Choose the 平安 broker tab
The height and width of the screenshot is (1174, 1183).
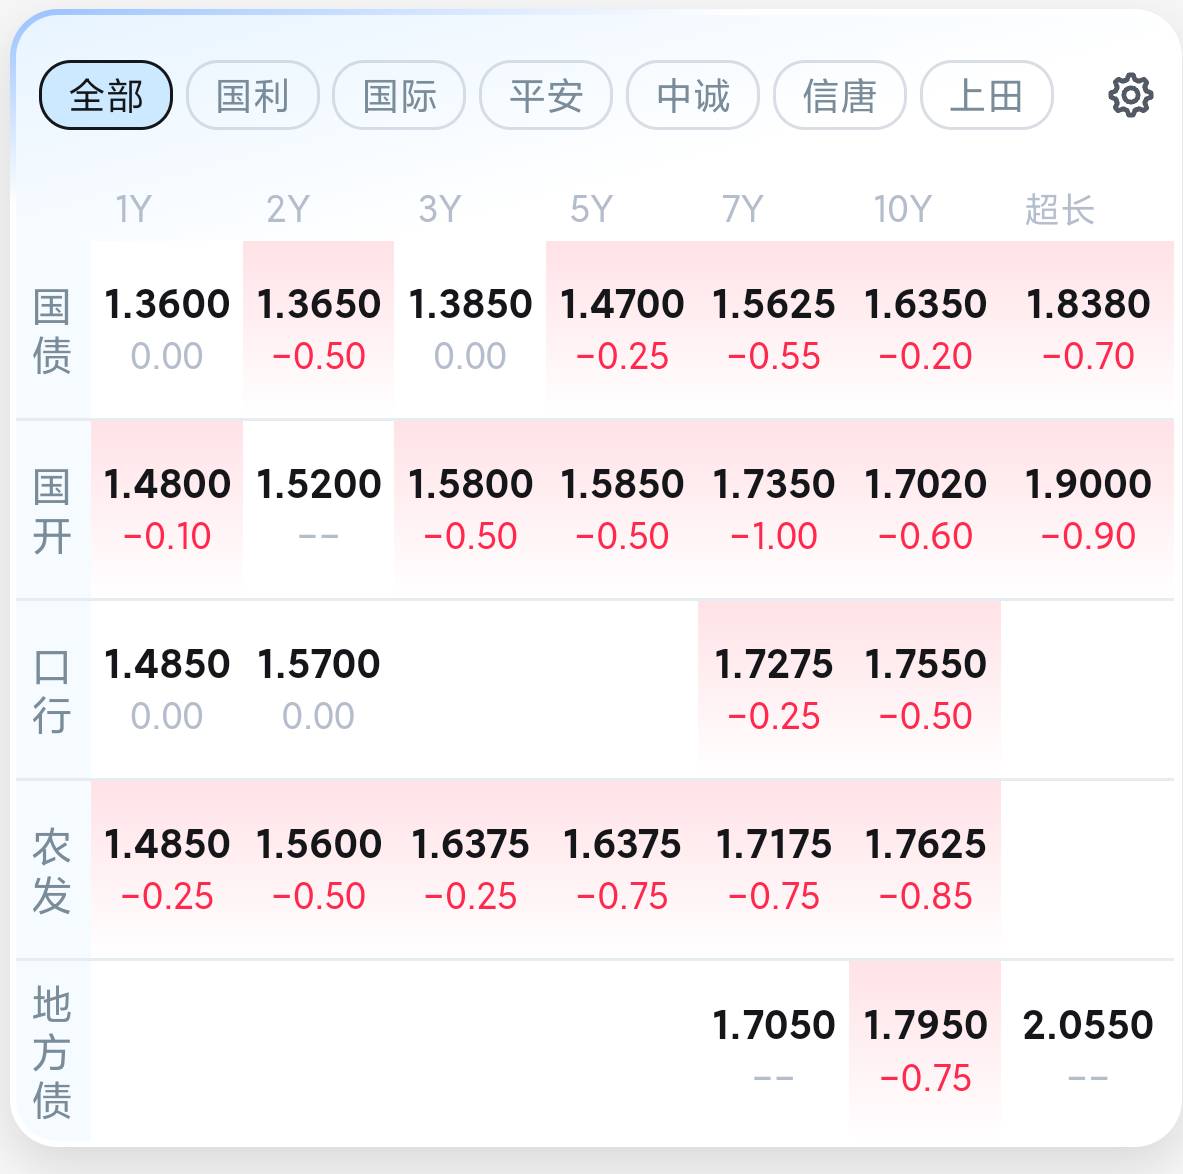[x=546, y=95]
